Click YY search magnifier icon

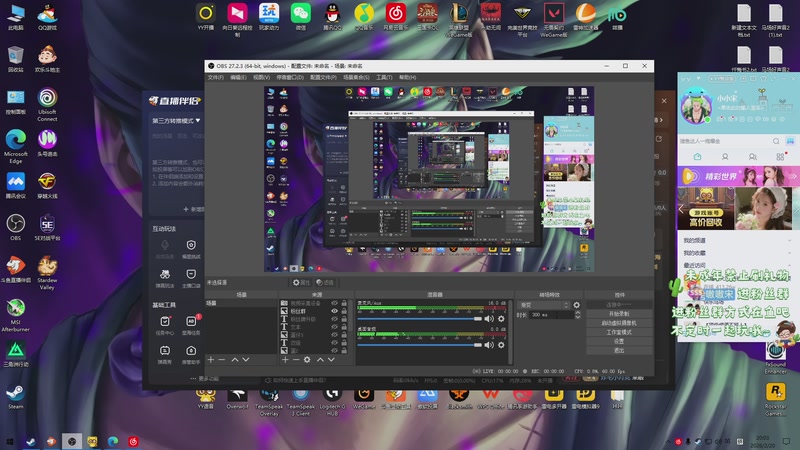coord(776,141)
